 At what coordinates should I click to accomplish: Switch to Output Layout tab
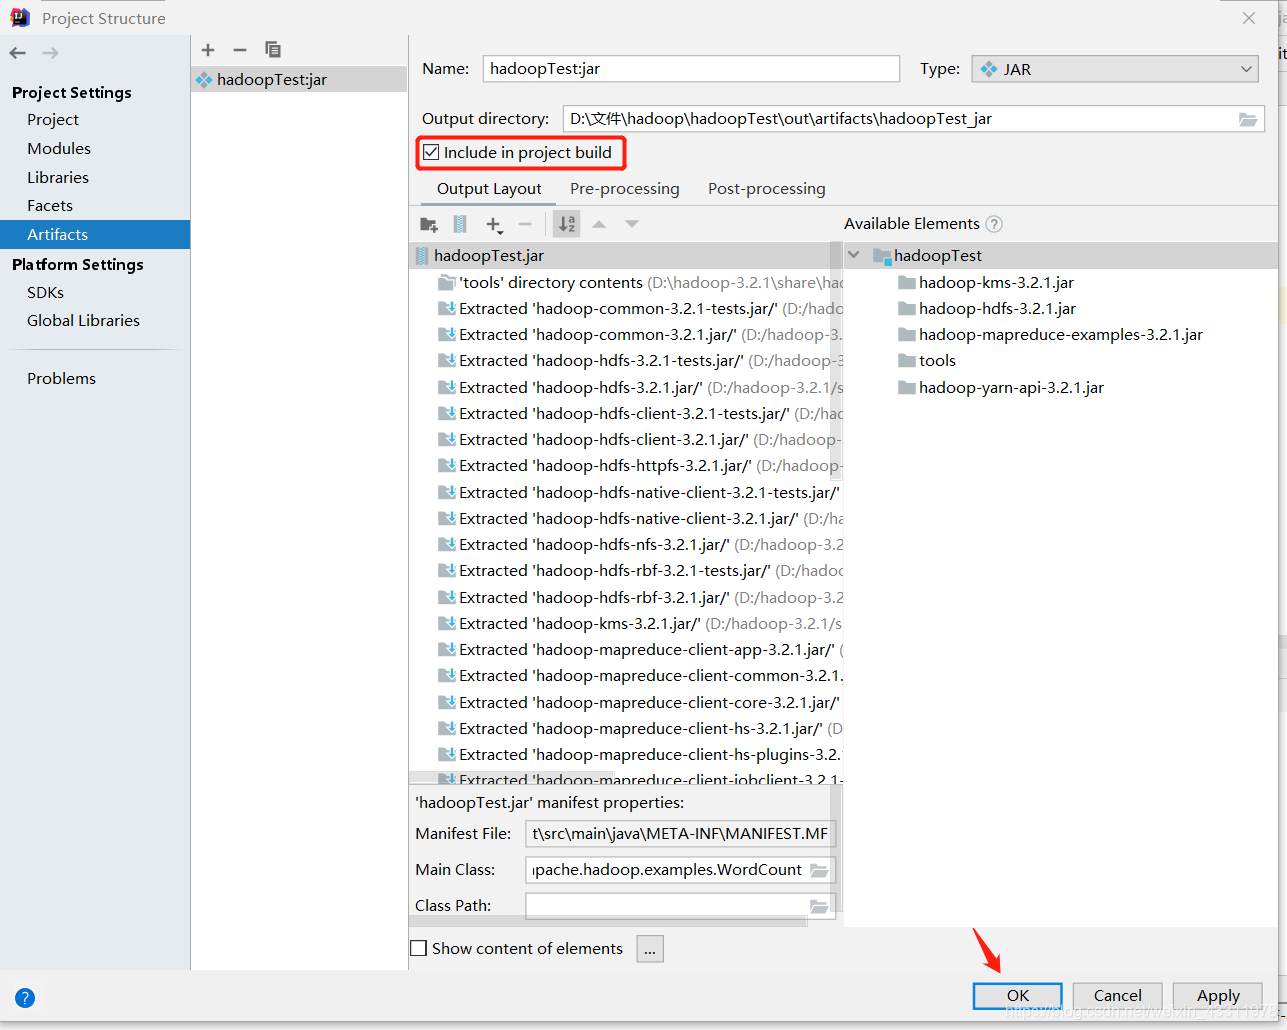pyautogui.click(x=489, y=189)
